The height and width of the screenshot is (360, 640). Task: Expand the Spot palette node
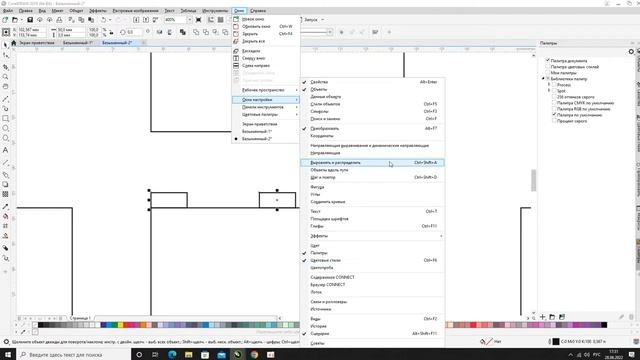549,91
